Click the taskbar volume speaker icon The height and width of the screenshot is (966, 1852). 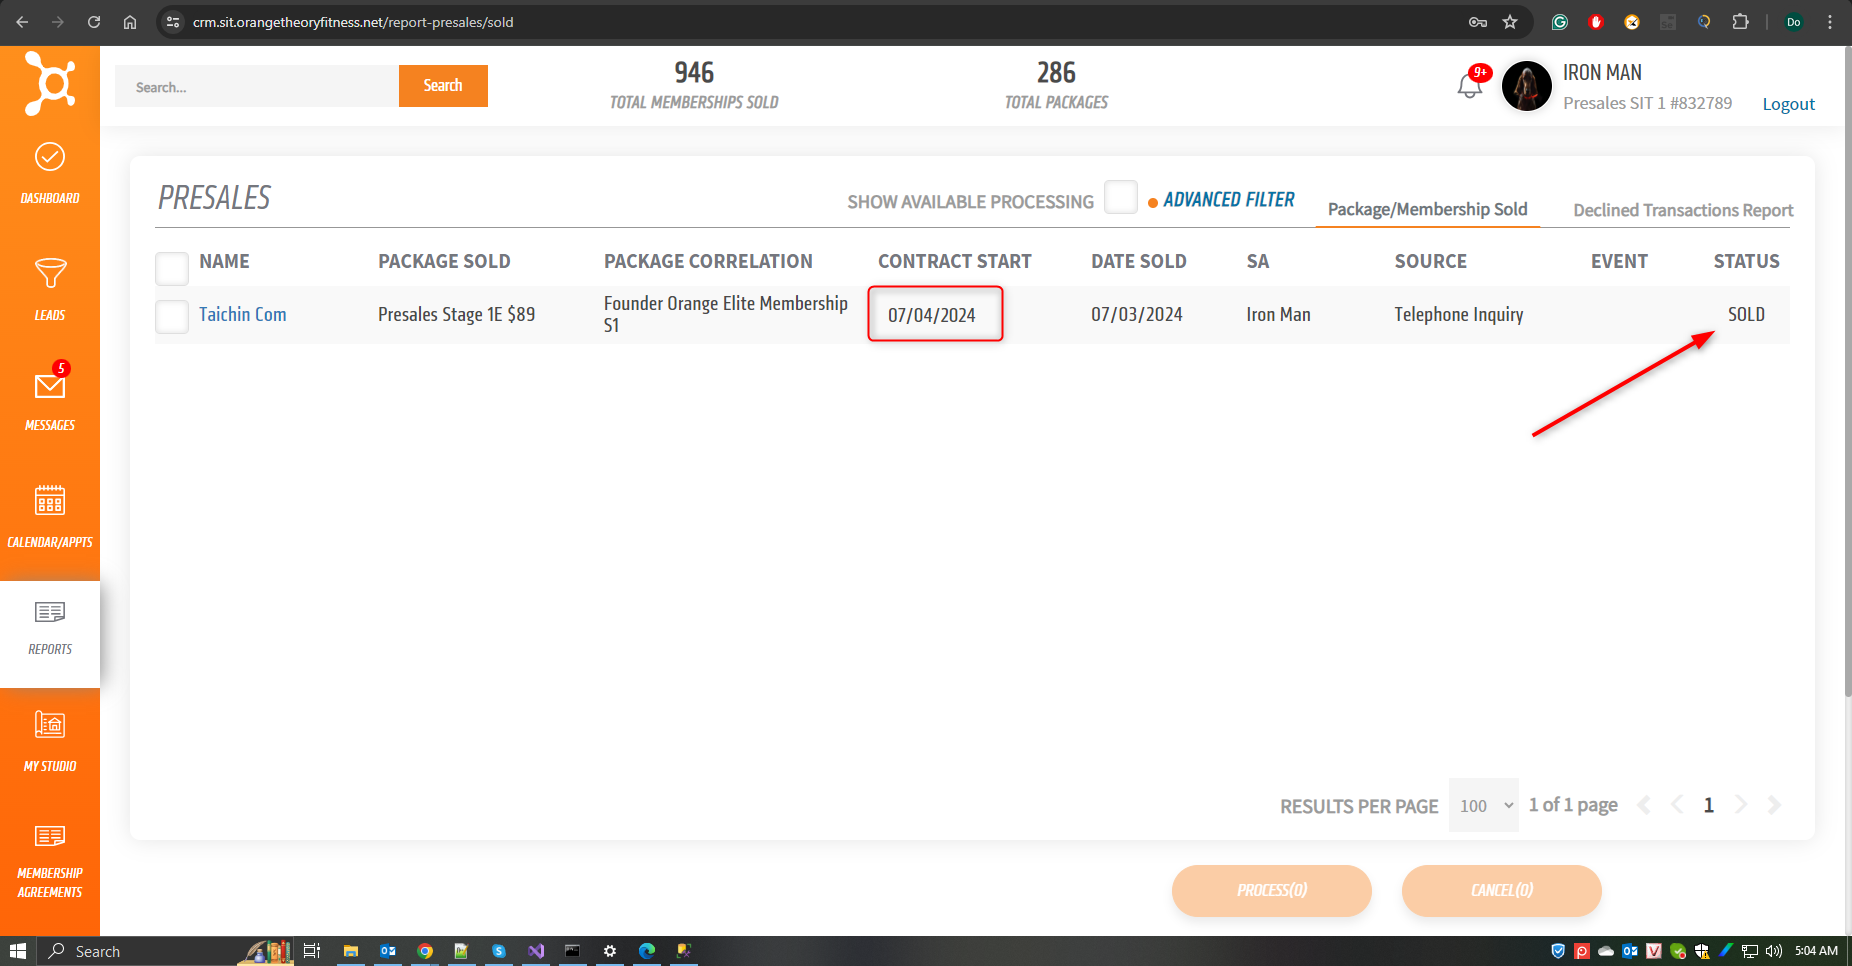(x=1774, y=951)
